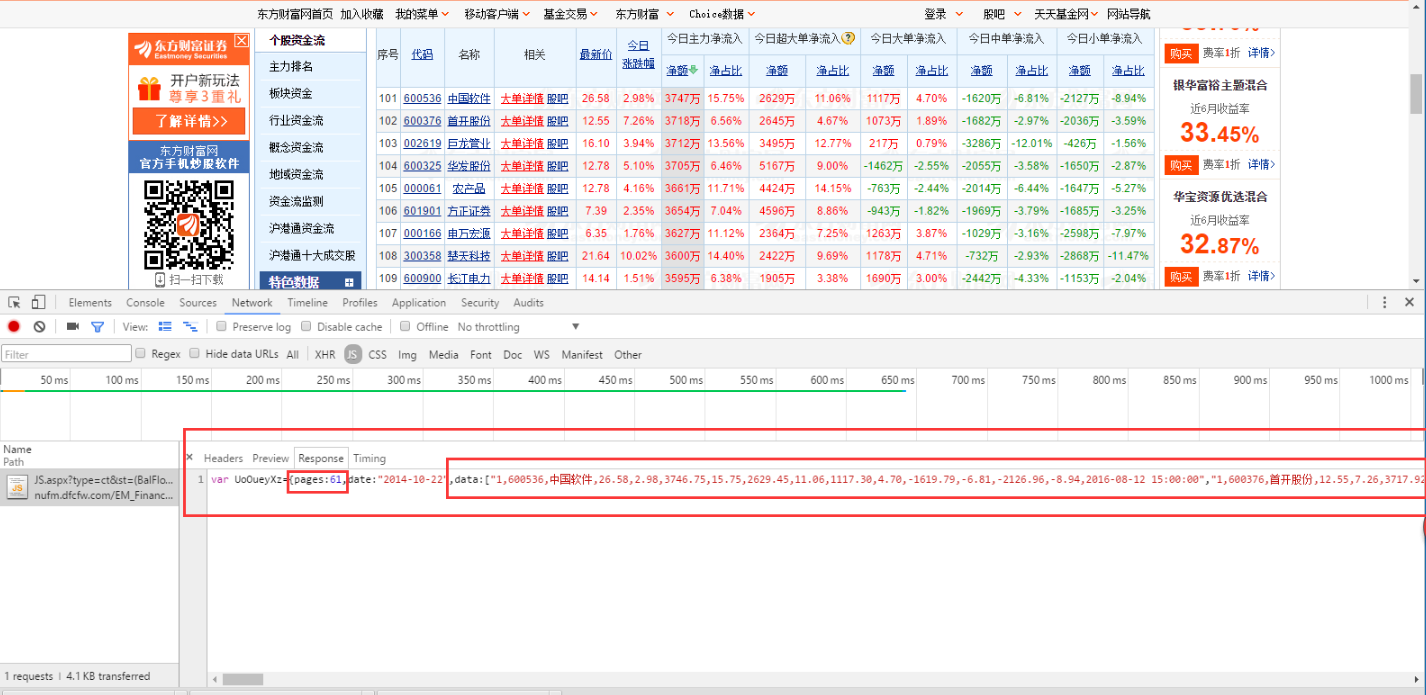Toggle the device toolbar icon

(x=38, y=302)
